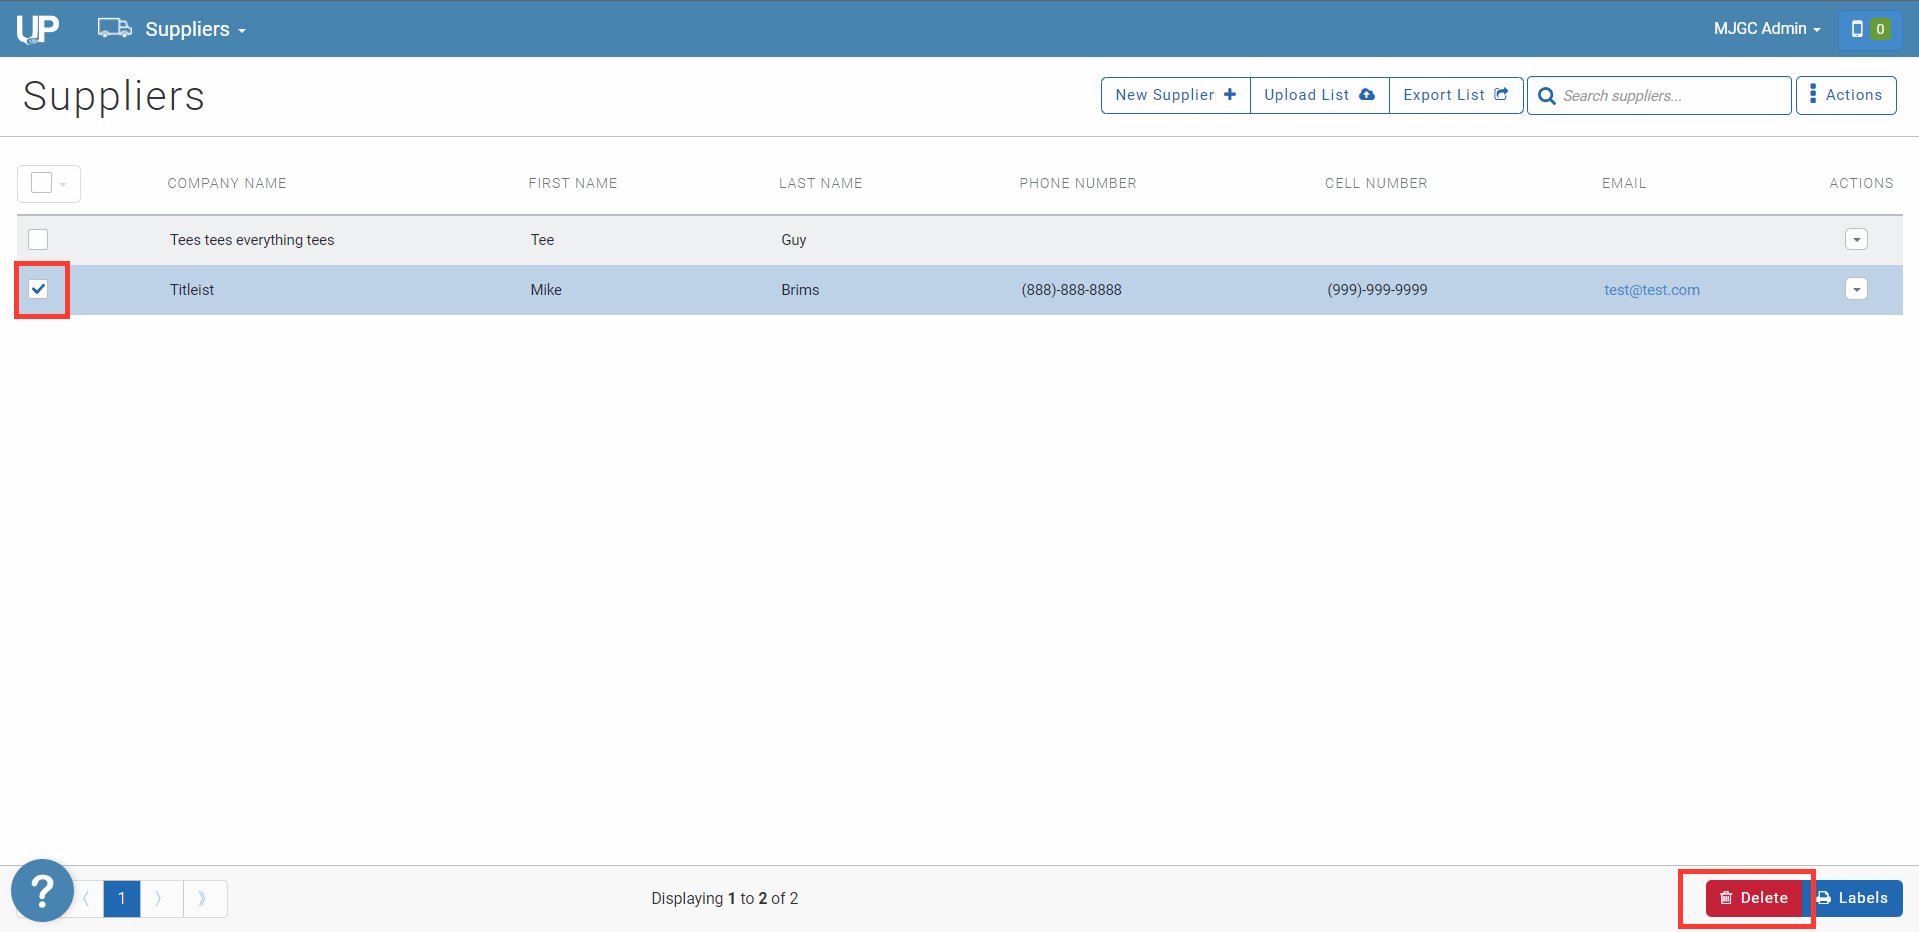The image size is (1919, 932).
Task: Click the magnifier icon in the search box
Action: tap(1545, 95)
